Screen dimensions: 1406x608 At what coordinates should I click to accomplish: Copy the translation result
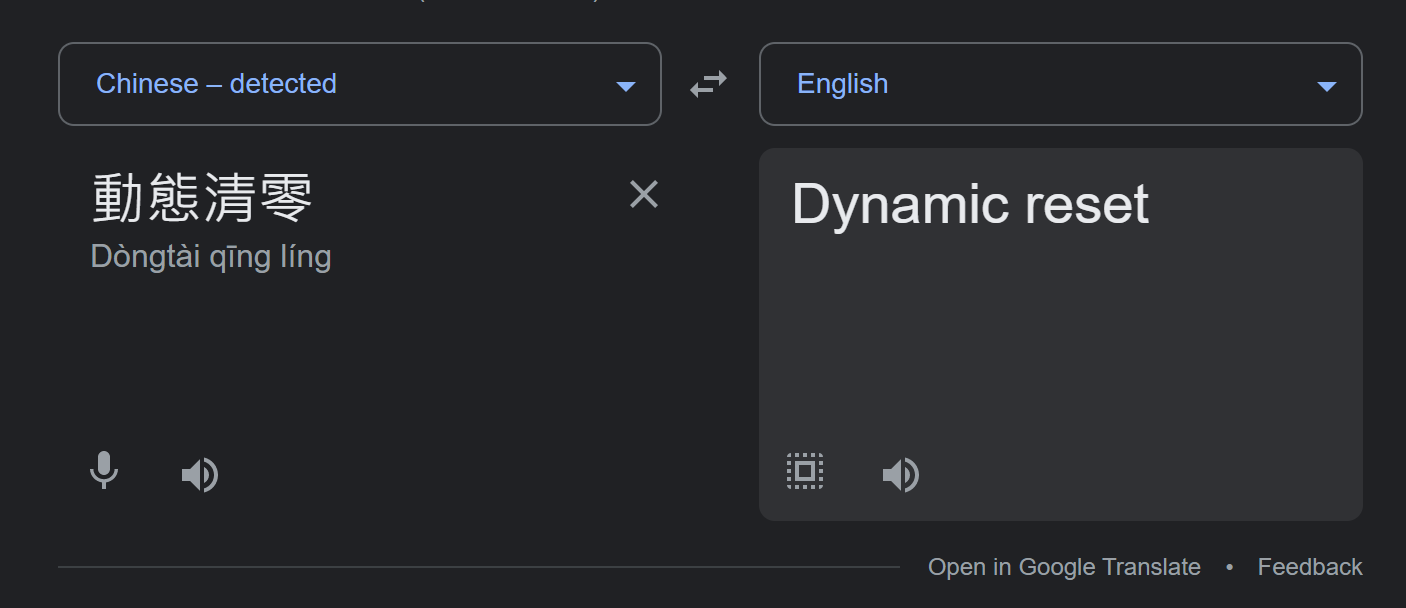pos(805,471)
